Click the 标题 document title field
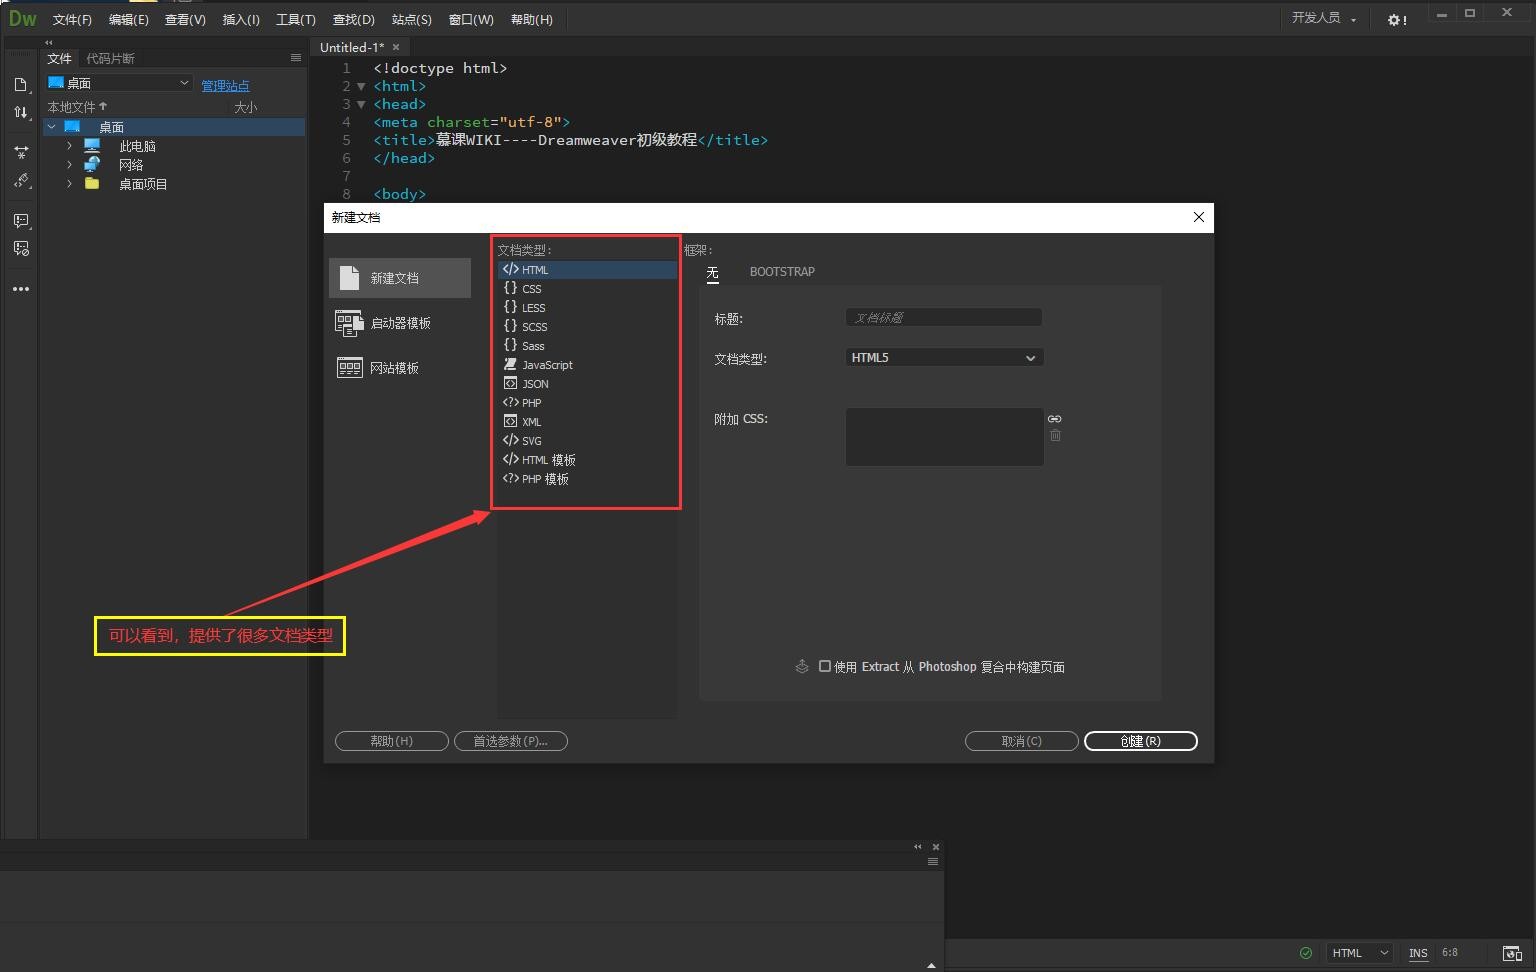This screenshot has height=972, width=1536. pyautogui.click(x=944, y=317)
